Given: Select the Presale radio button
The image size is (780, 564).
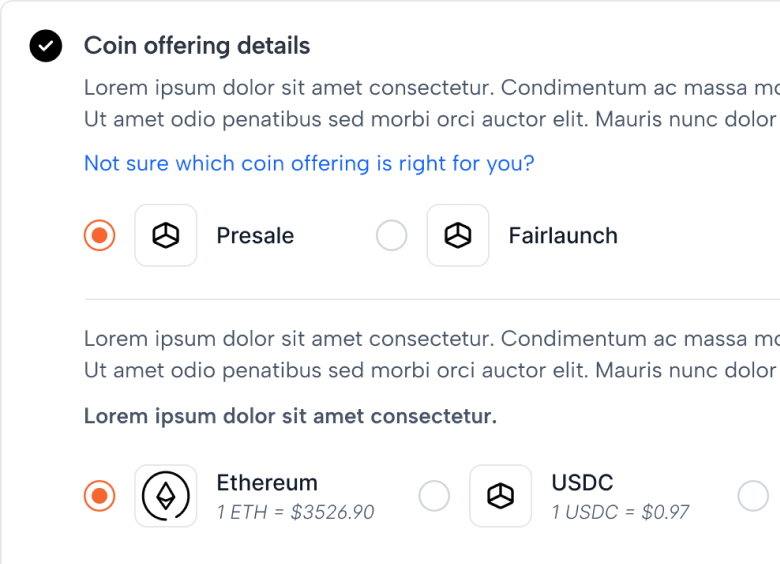Looking at the screenshot, I should coord(99,235).
